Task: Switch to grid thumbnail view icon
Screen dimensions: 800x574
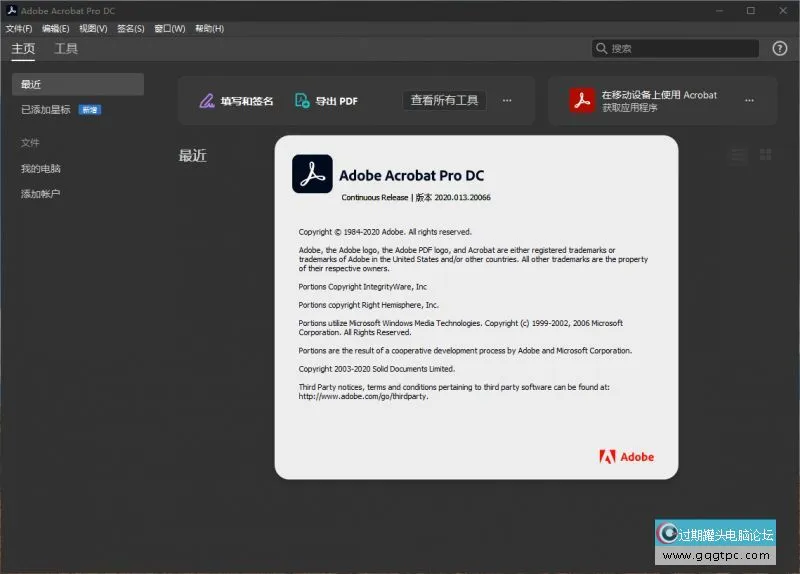Action: tap(766, 155)
